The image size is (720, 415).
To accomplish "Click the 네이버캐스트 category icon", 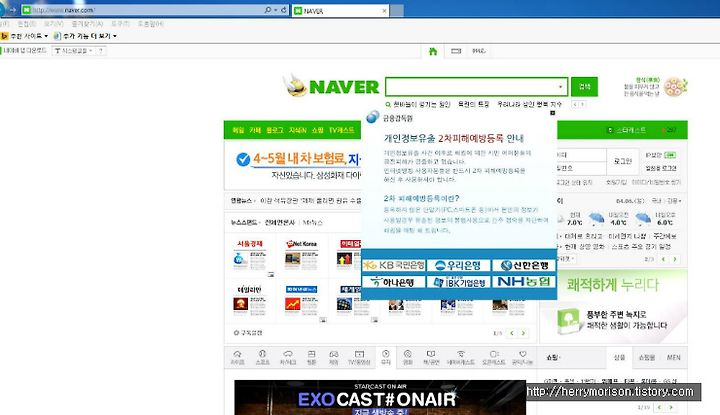I will [461, 357].
